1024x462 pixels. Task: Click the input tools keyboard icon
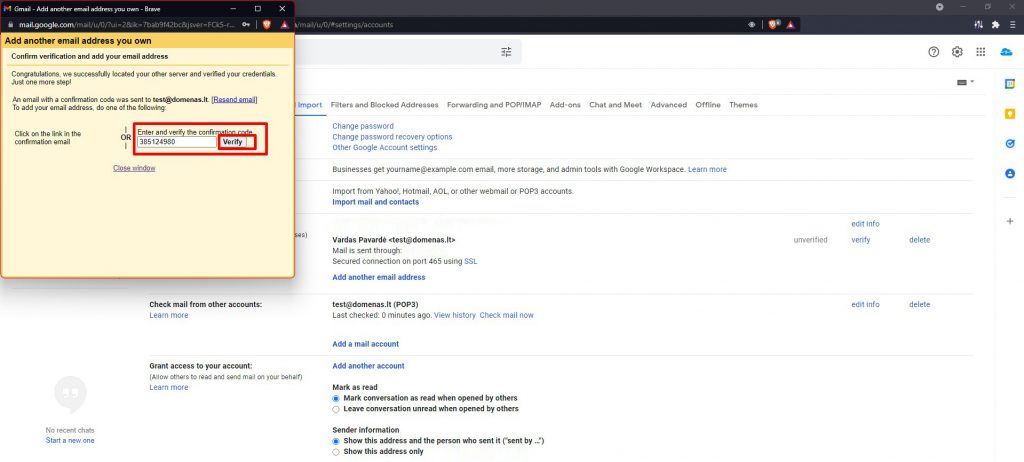click(961, 82)
